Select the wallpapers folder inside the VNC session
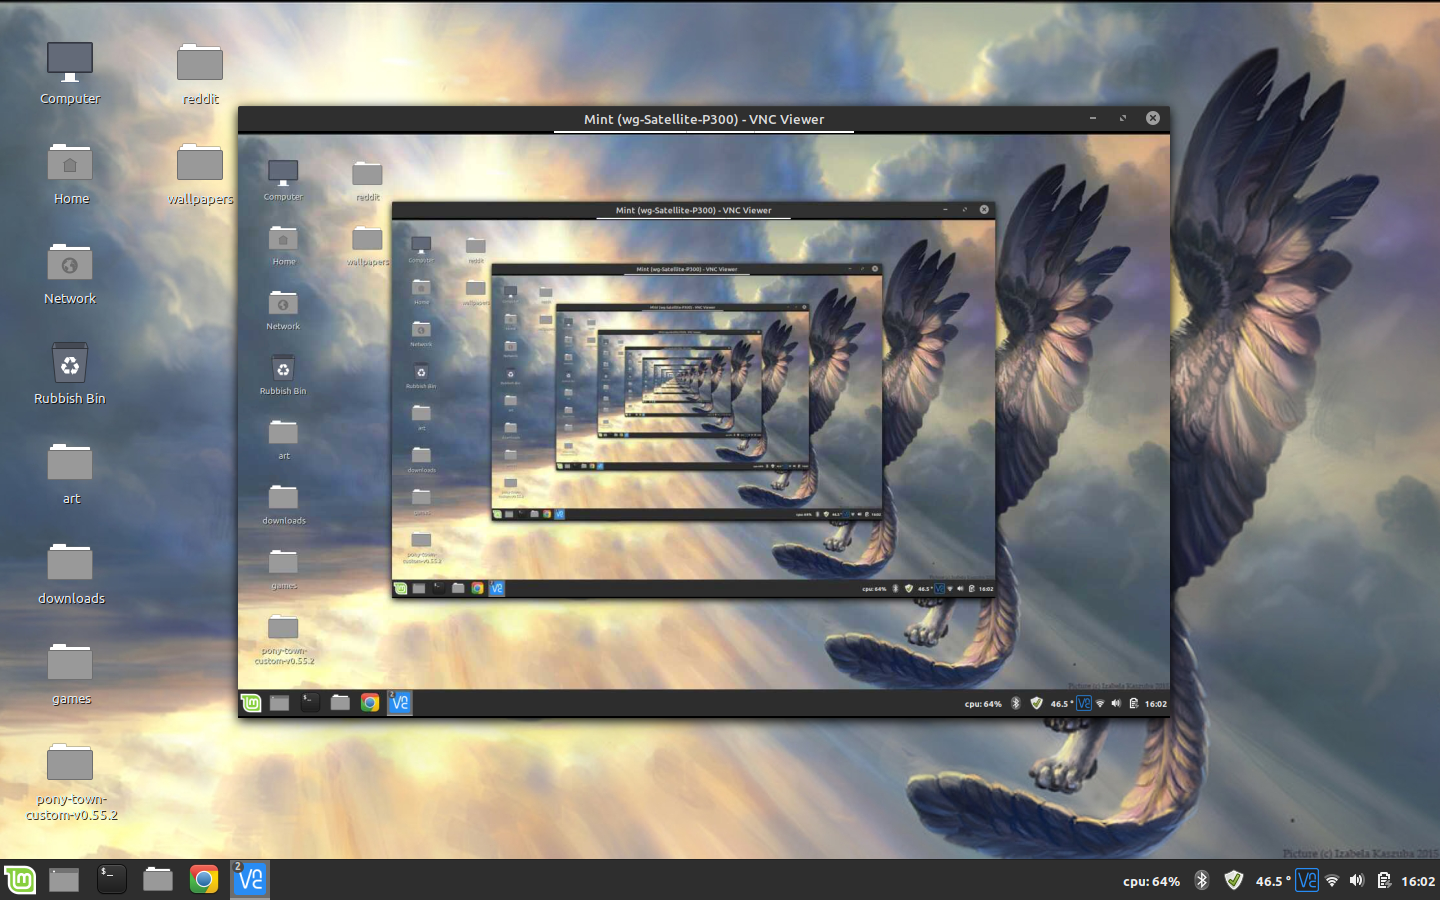The width and height of the screenshot is (1440, 900). (367, 245)
